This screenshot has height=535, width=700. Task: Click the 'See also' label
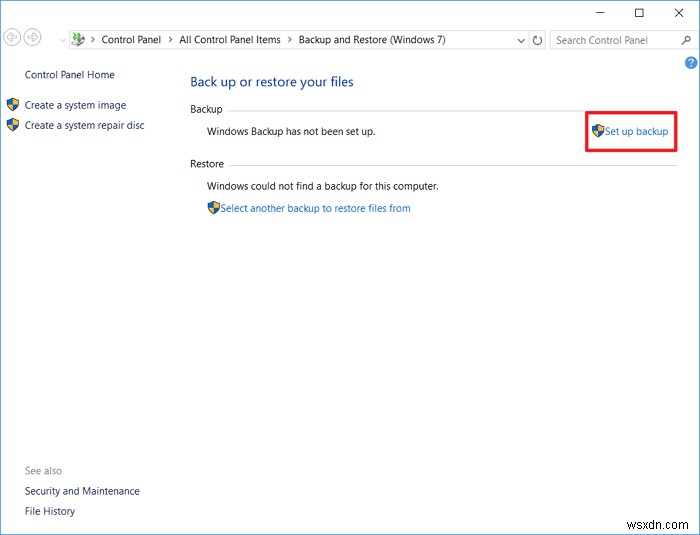tap(43, 471)
